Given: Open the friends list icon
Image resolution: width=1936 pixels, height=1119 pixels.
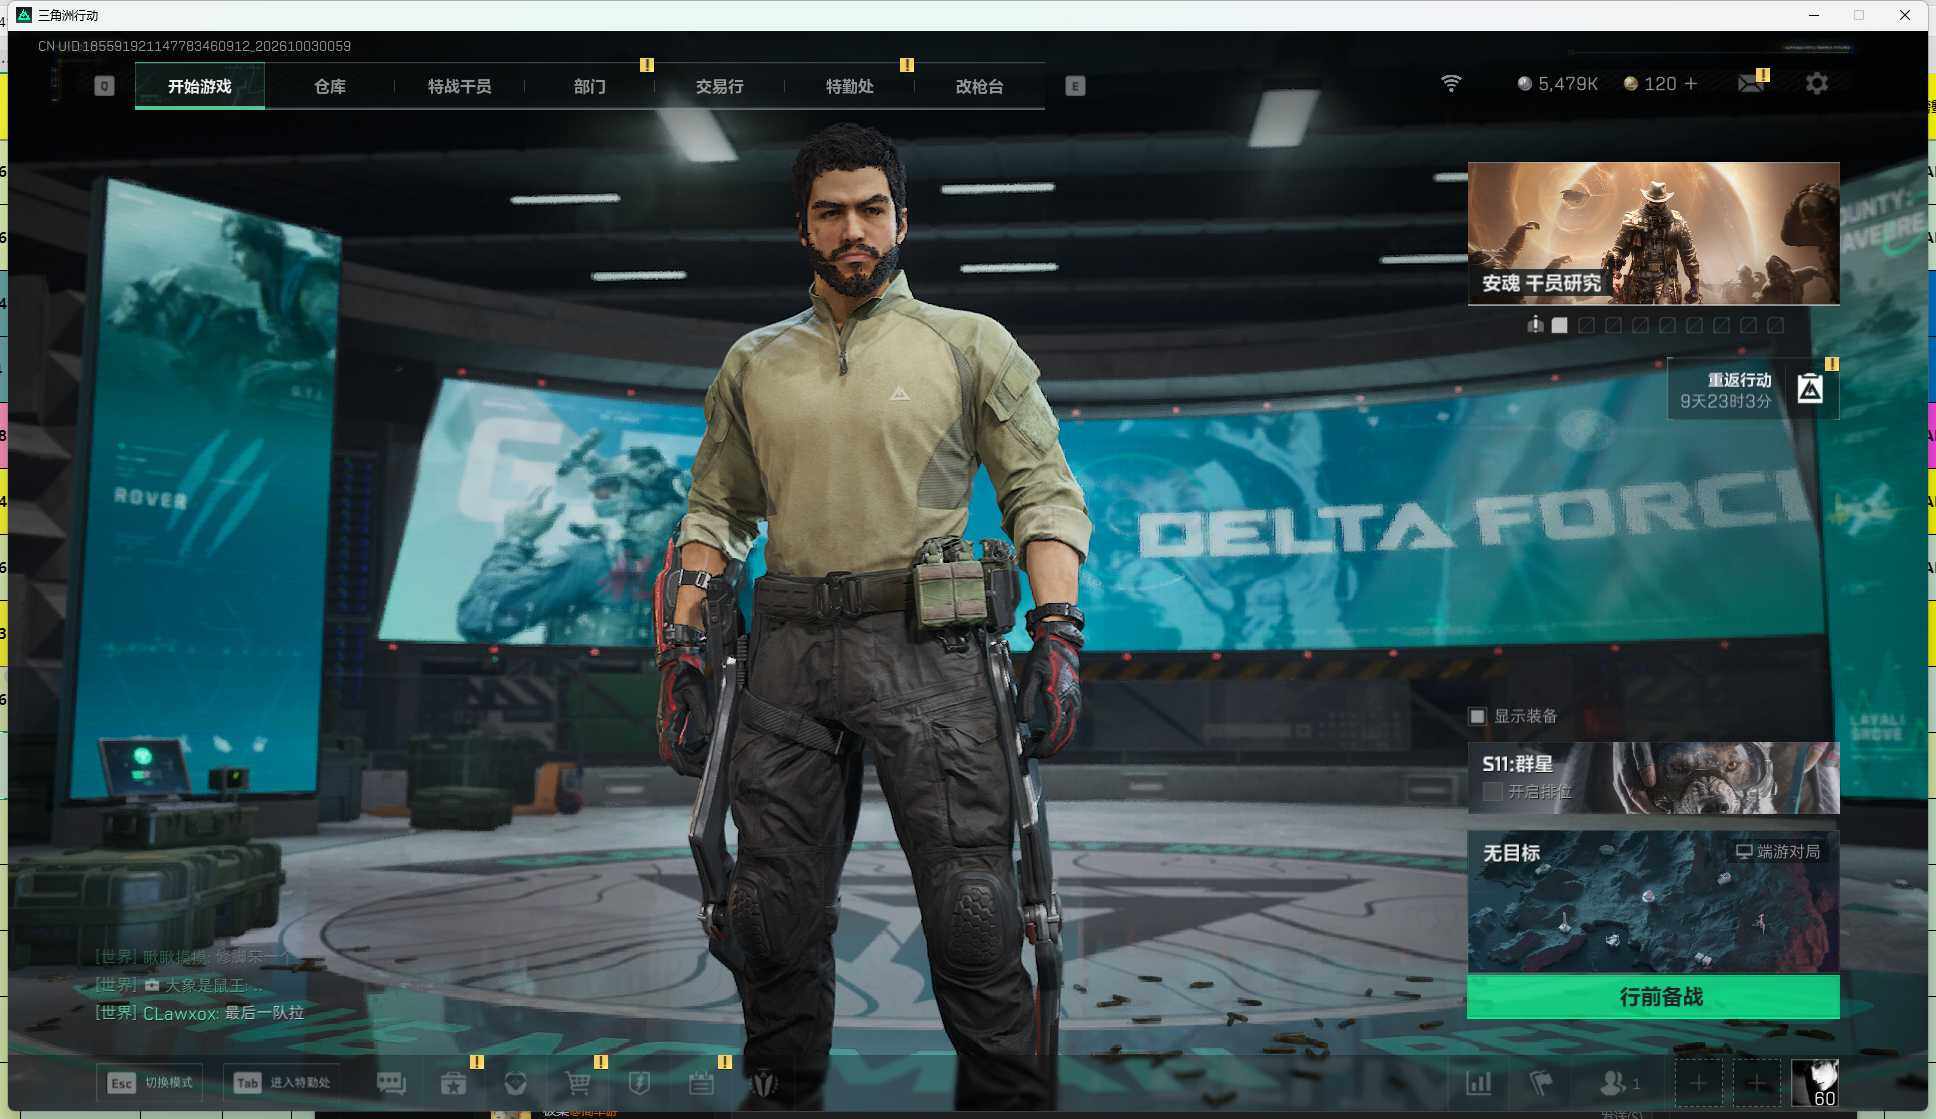Looking at the screenshot, I should point(1620,1083).
